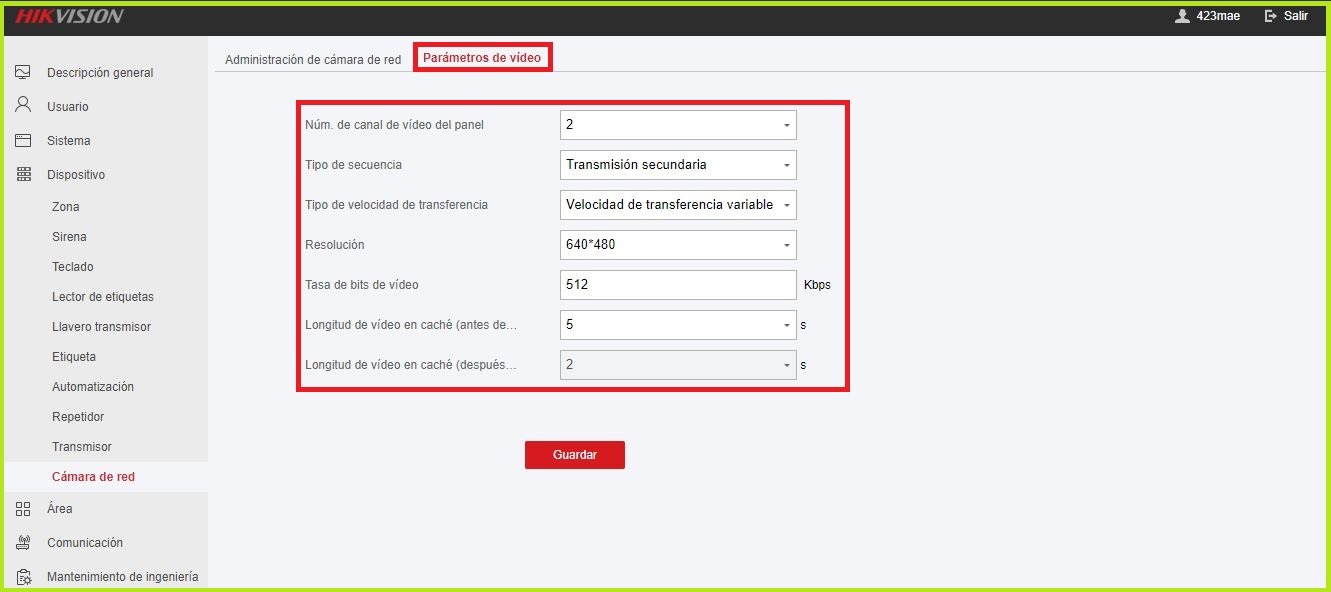
Task: Open Tipo de velocidad de transferencia dropdown
Action: [x=678, y=205]
